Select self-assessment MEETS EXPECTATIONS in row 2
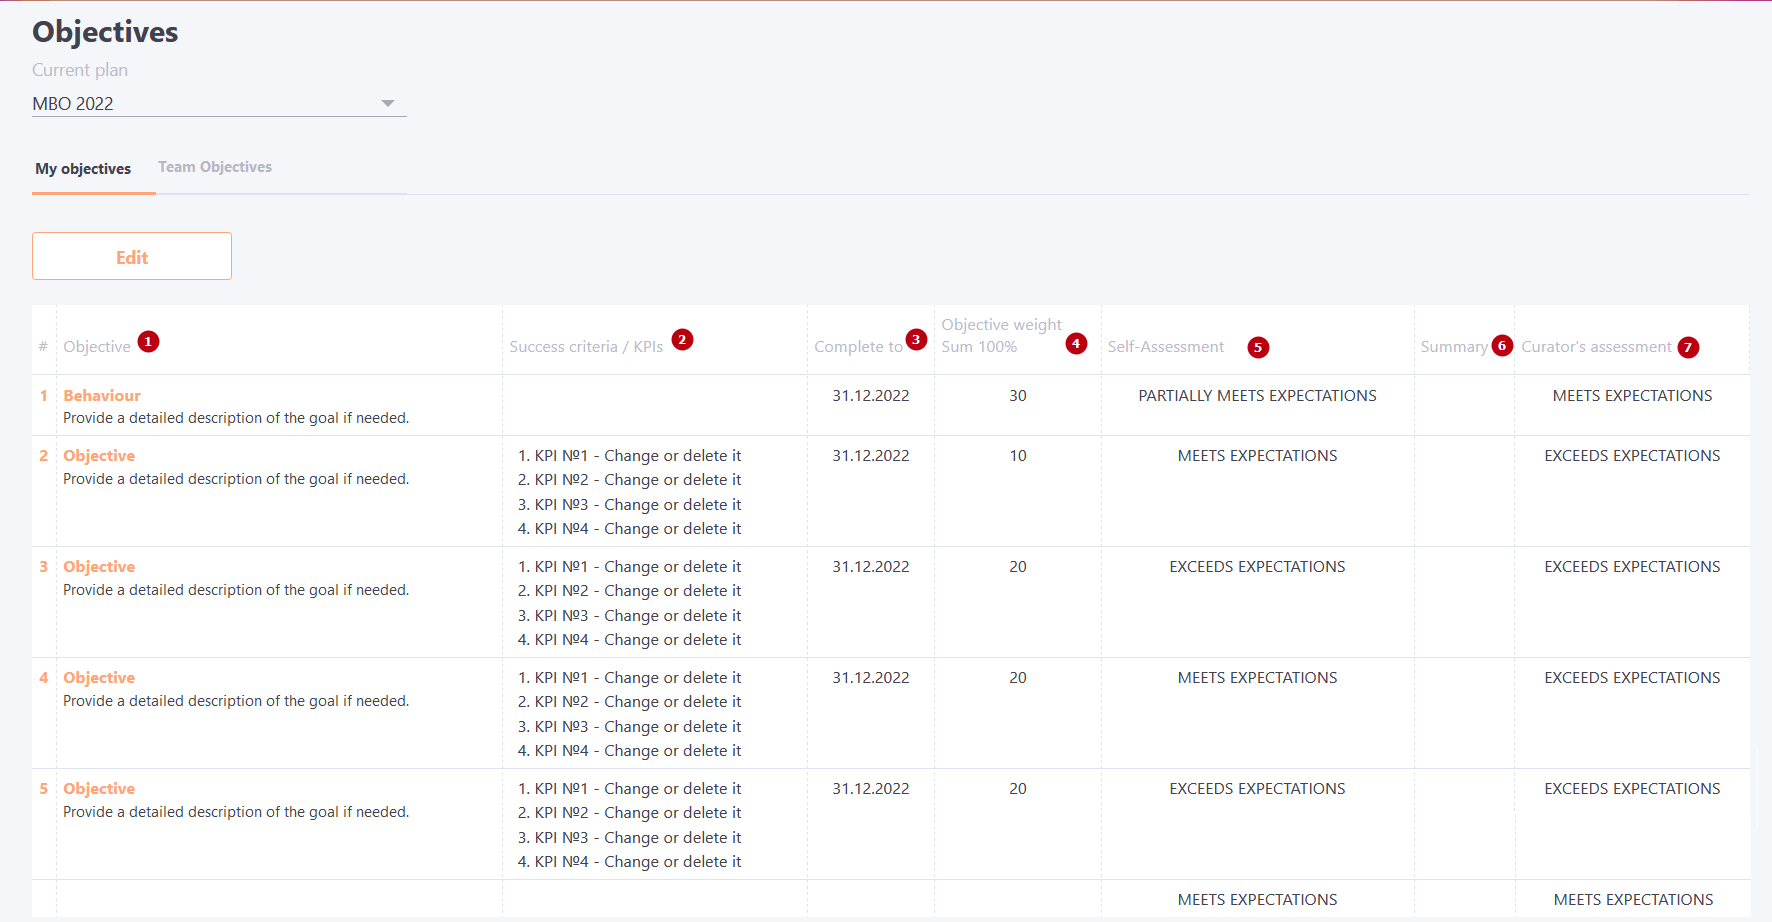 1257,456
